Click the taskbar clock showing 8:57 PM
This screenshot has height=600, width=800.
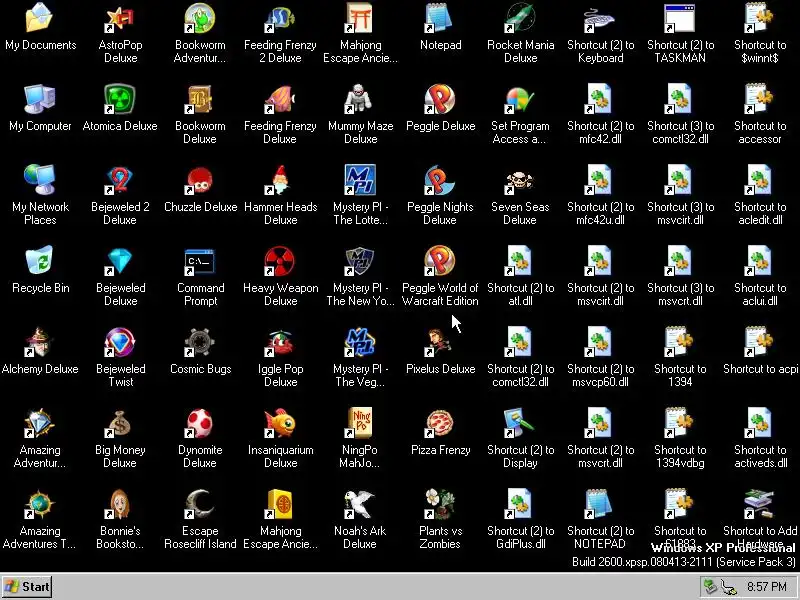[766, 587]
